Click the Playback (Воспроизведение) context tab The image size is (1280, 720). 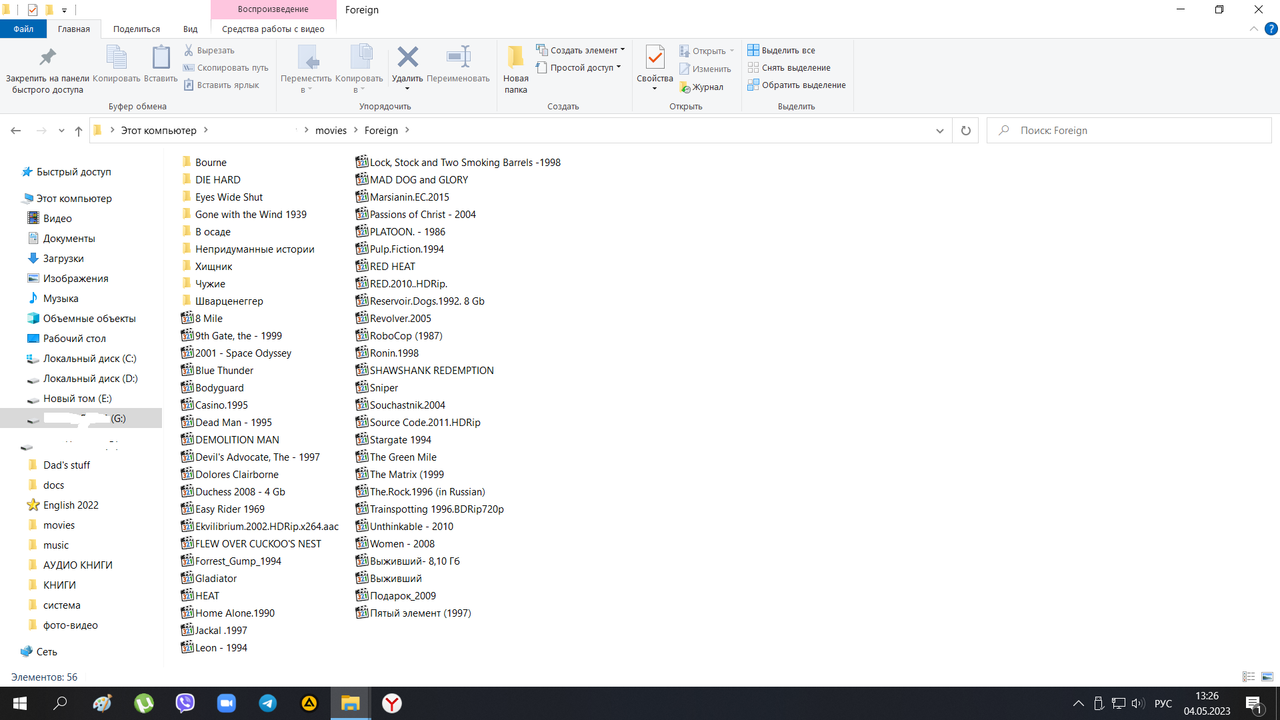tap(273, 9)
